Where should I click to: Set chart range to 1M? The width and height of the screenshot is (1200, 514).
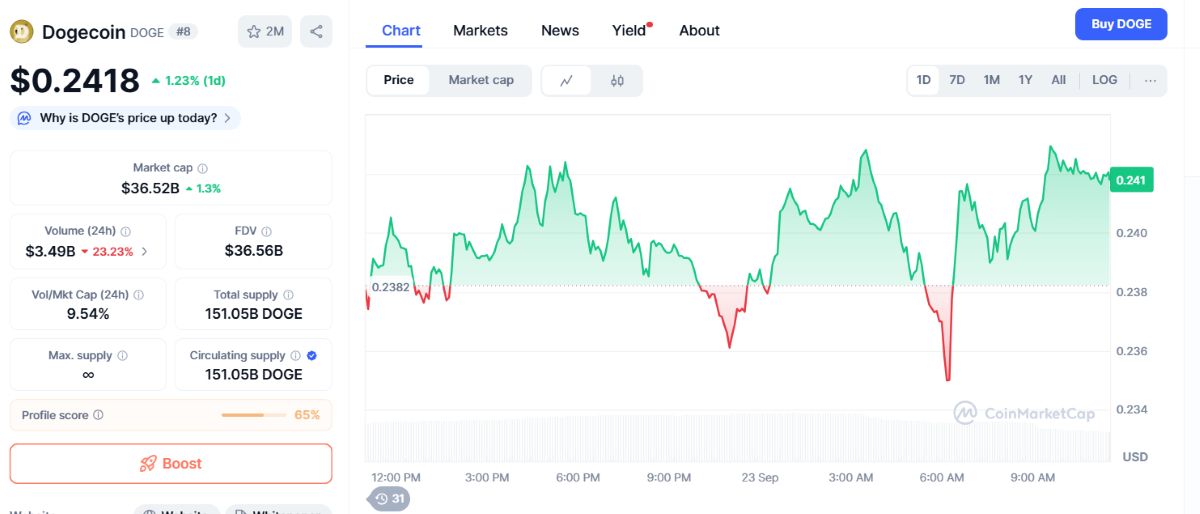pos(991,80)
